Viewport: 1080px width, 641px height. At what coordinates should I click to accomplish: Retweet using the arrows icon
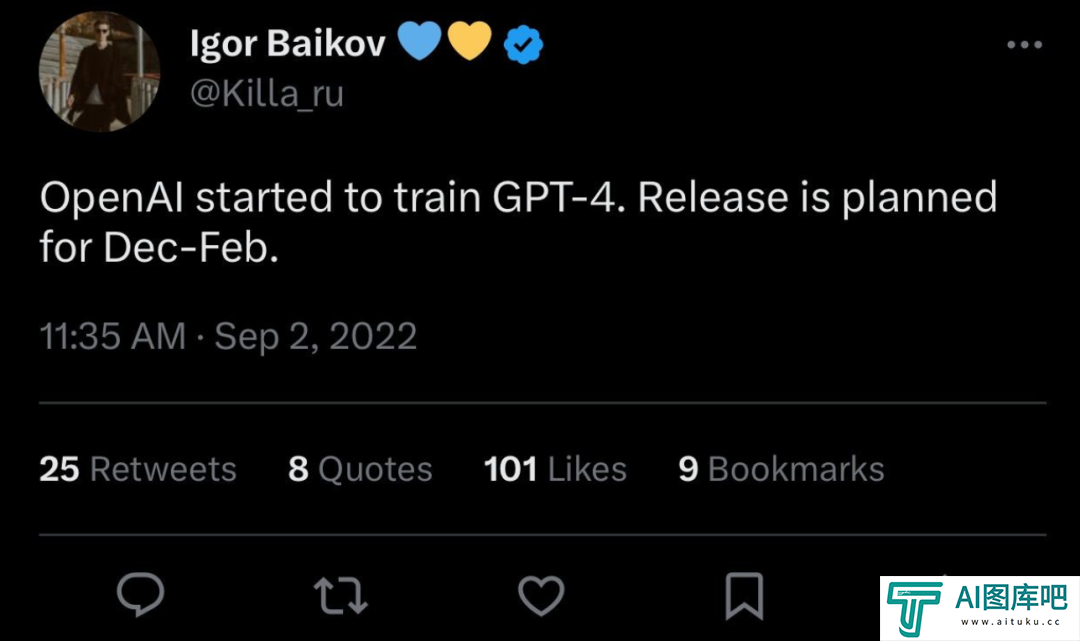pos(341,596)
